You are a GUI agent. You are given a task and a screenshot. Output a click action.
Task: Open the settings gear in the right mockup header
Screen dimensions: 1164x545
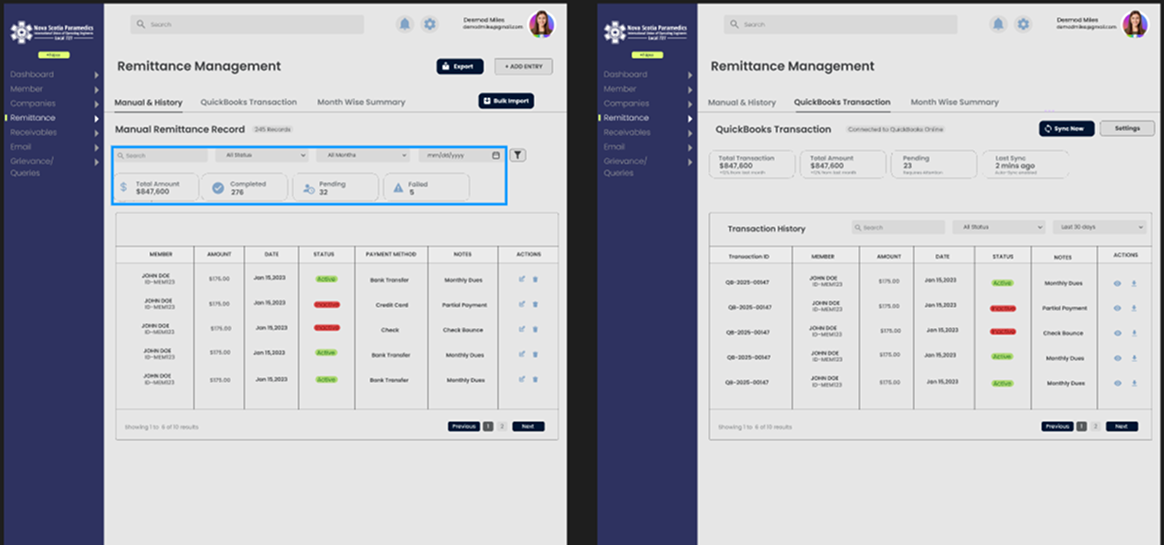1023,24
